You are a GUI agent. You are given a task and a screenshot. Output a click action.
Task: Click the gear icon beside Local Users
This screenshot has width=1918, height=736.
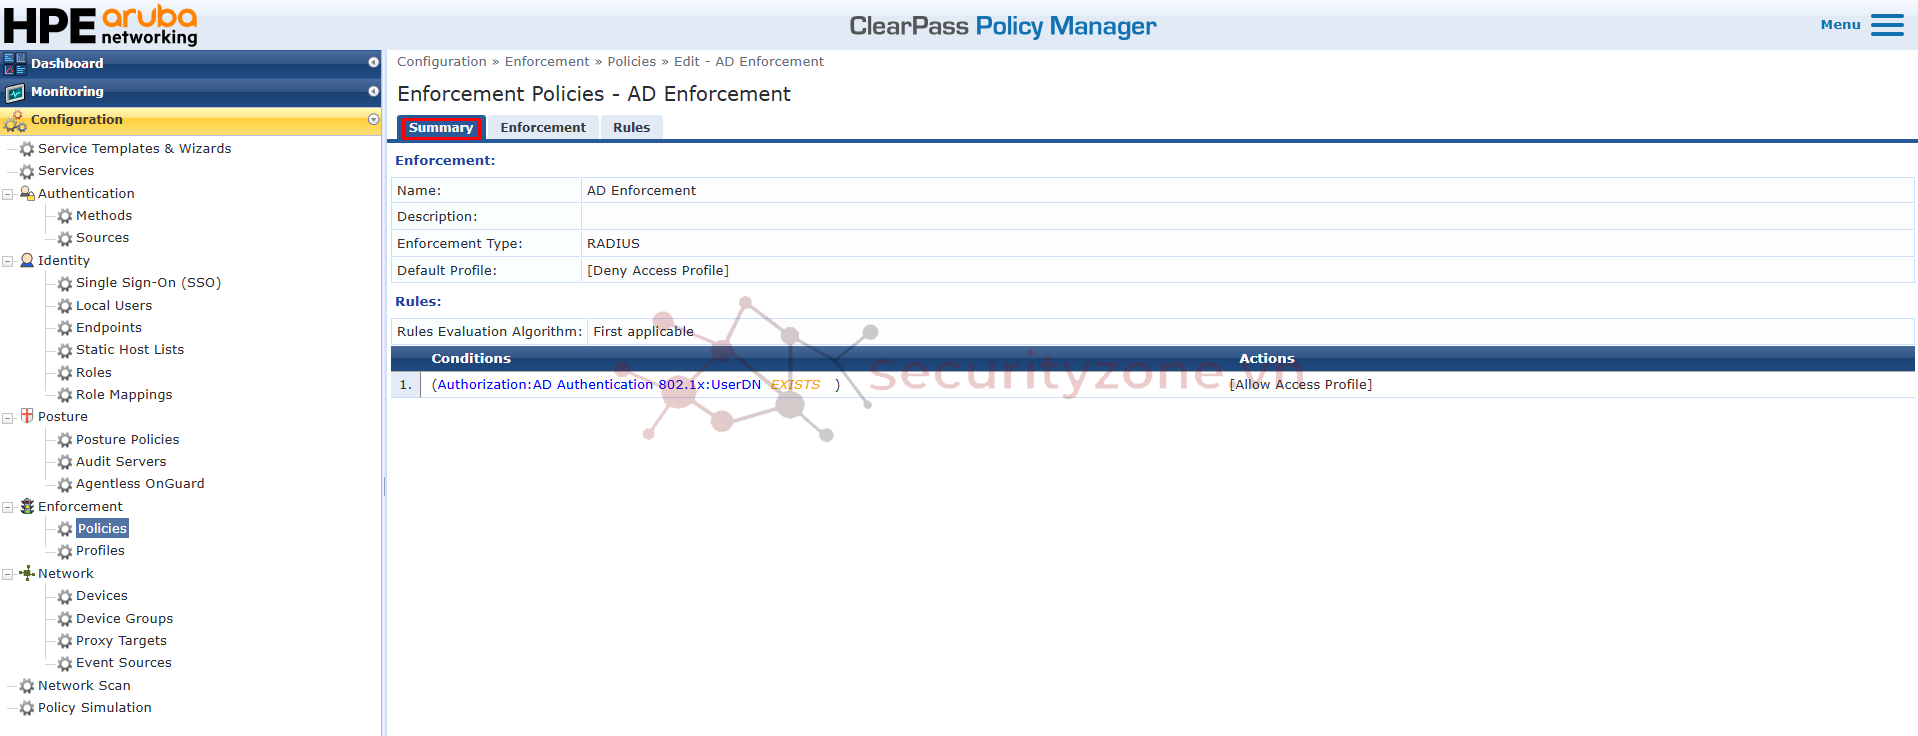pyautogui.click(x=65, y=306)
